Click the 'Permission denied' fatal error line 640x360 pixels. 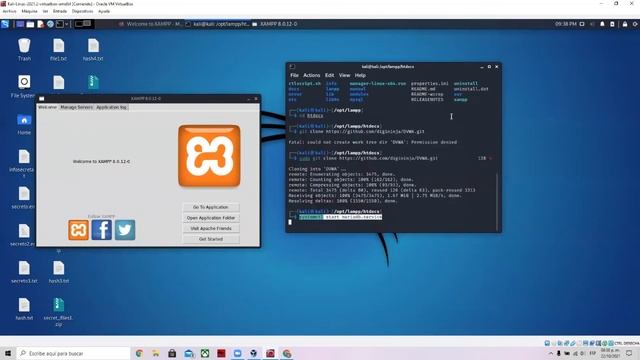tap(373, 142)
